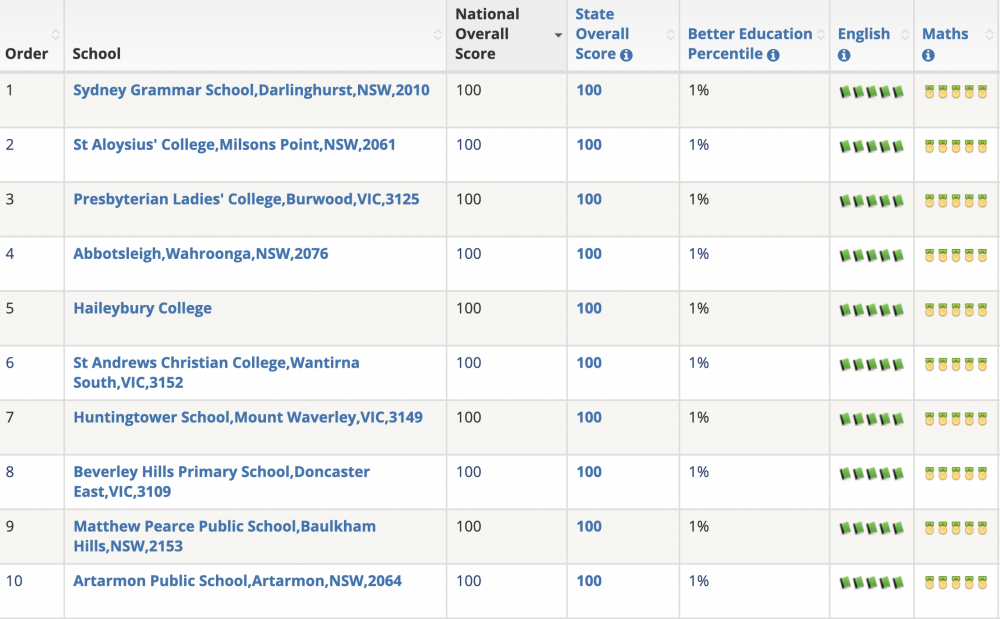
Task: Toggle the National Overall Score descending sort arrow
Action: 558,35
